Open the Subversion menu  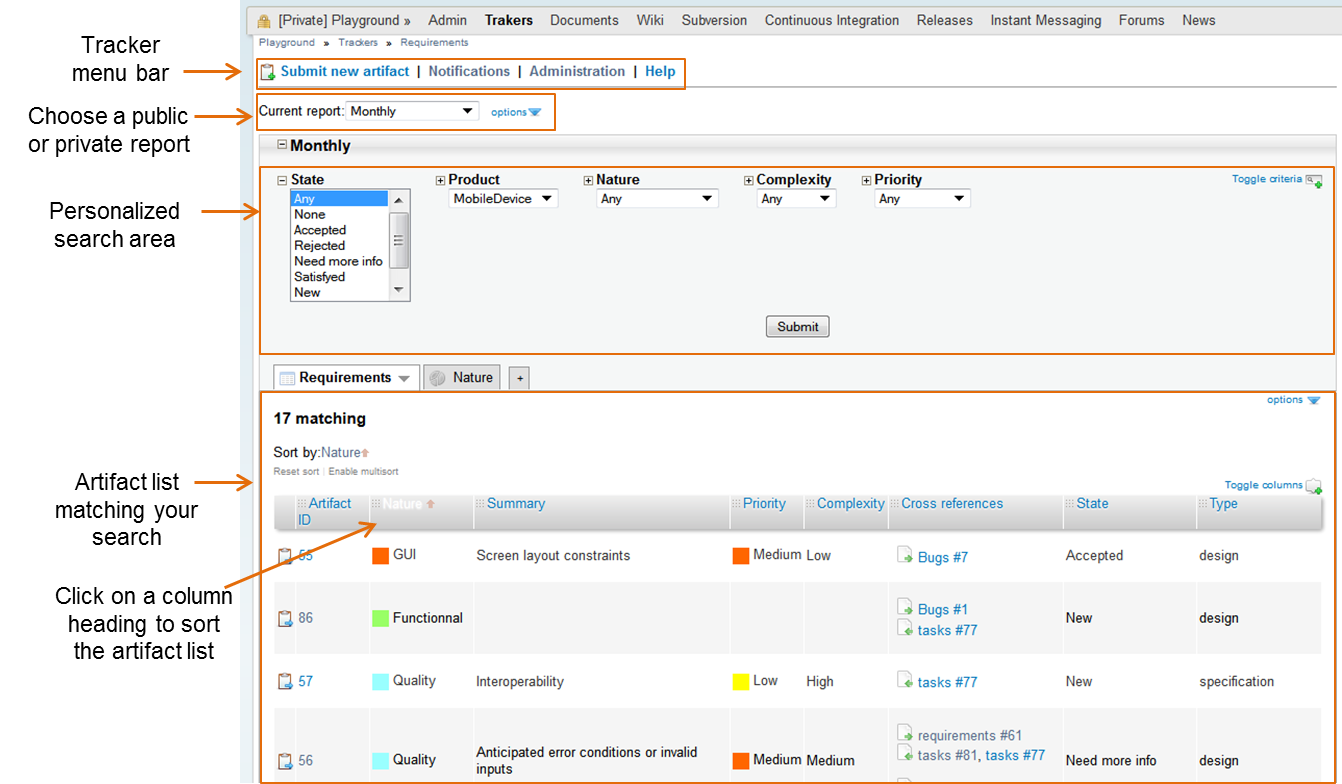[714, 20]
